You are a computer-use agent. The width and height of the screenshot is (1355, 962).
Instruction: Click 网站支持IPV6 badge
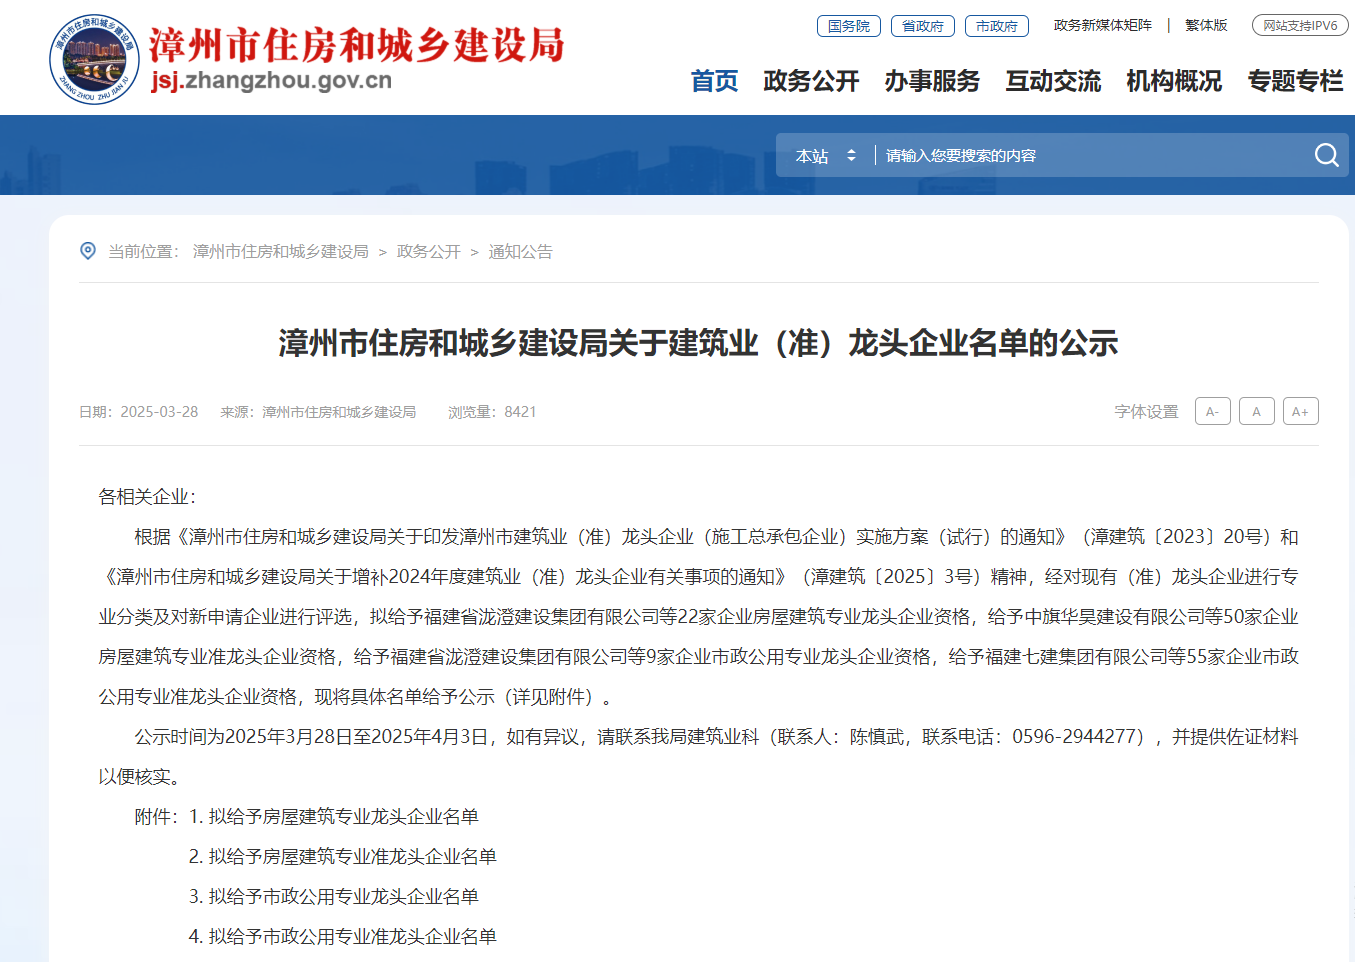point(1300,25)
